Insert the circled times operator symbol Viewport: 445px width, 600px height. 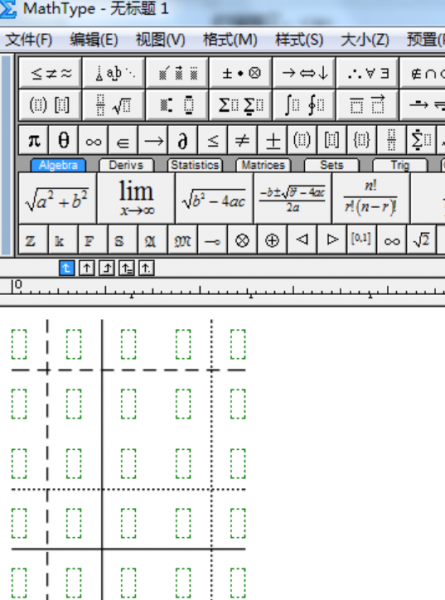[242, 240]
